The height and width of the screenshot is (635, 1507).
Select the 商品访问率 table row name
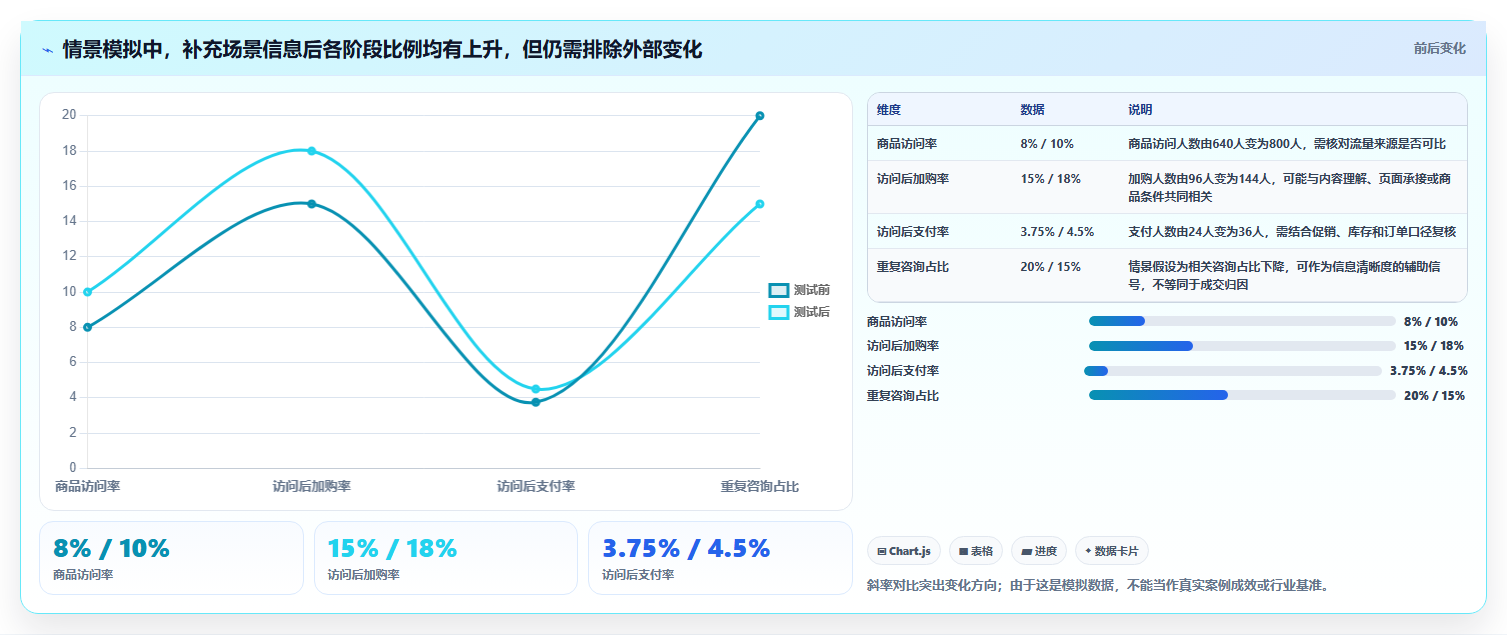907,144
